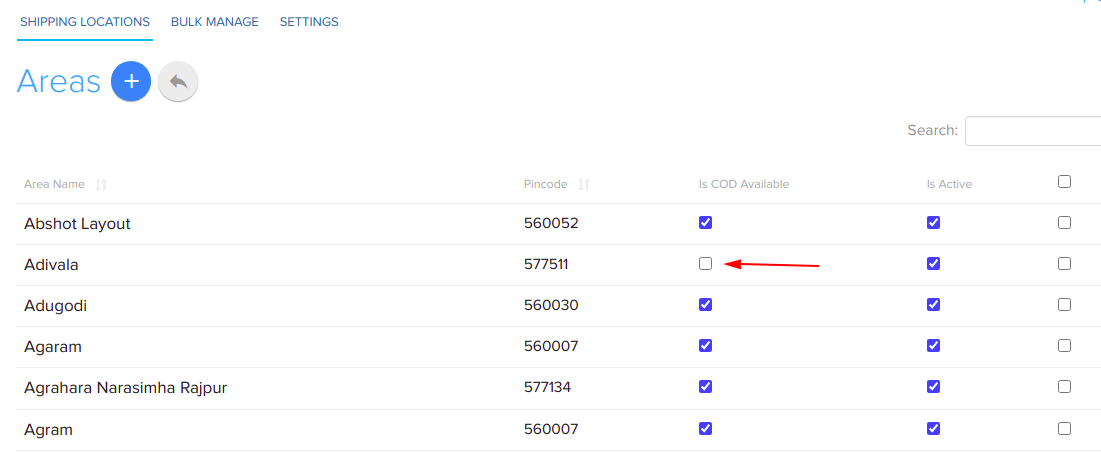Image resolution: width=1101 pixels, height=453 pixels.
Task: Uncheck Is Active for Agram
Action: [933, 428]
